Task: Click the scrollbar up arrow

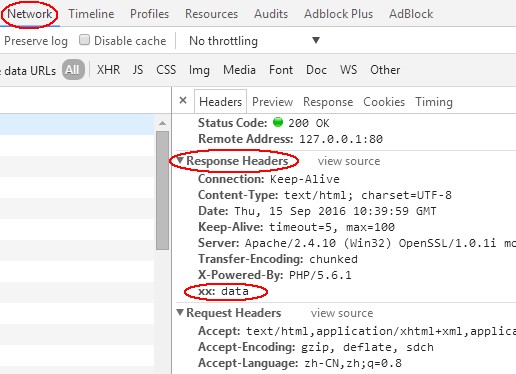Action: (162, 123)
